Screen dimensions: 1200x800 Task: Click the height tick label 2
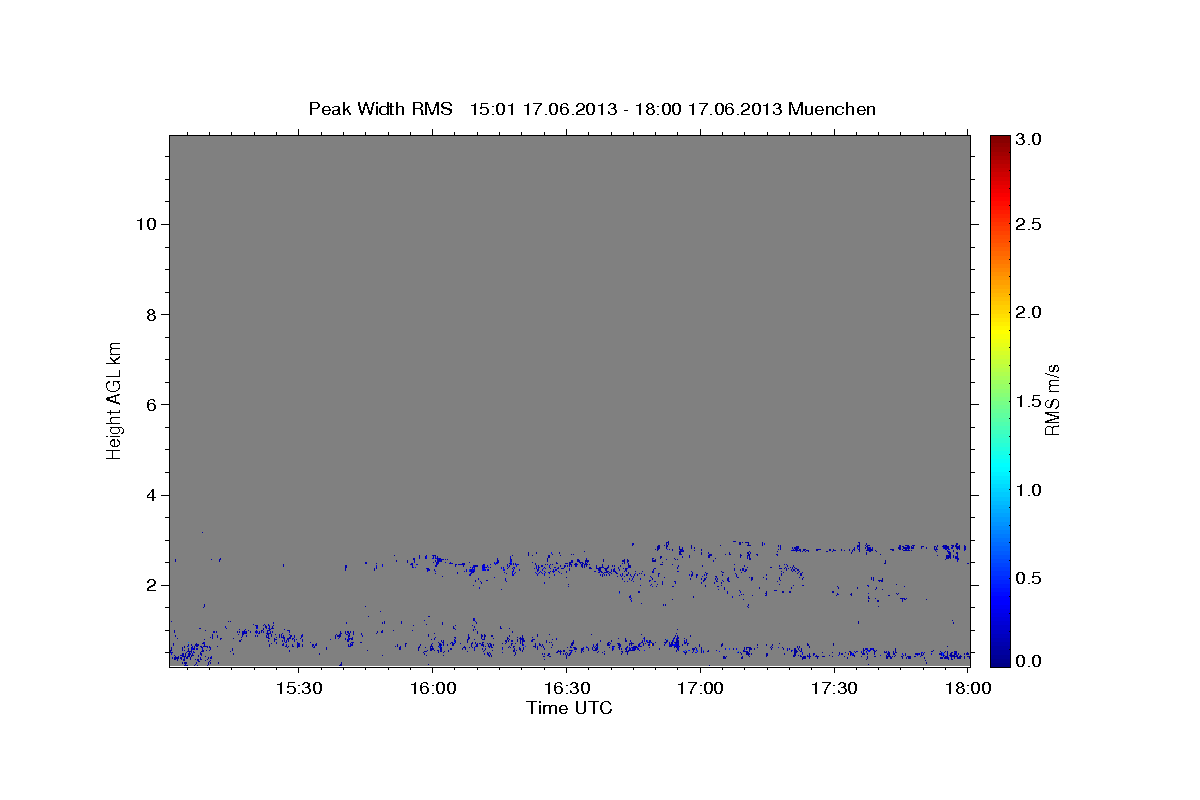(x=150, y=585)
